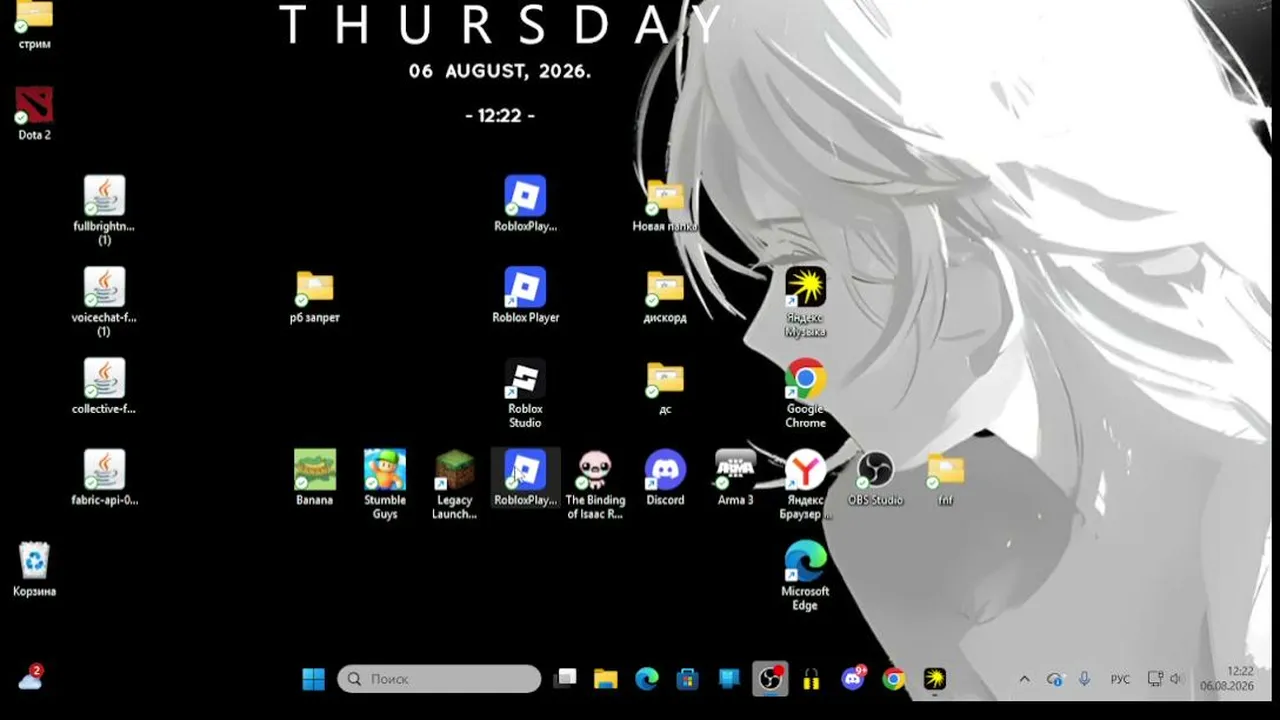Open Discord from the taskbar
The image size is (1280, 720).
853,679
